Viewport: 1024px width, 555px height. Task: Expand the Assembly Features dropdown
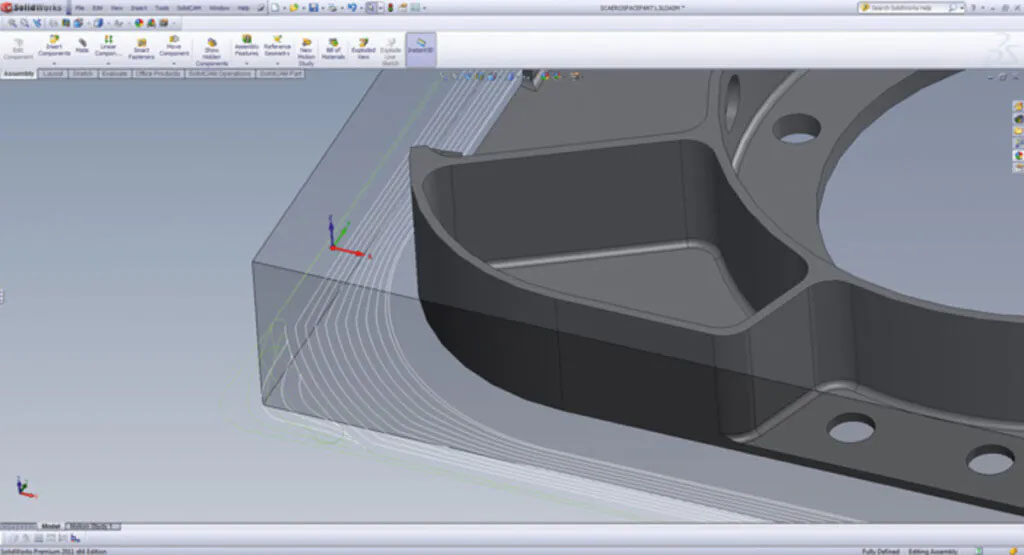(x=246, y=64)
